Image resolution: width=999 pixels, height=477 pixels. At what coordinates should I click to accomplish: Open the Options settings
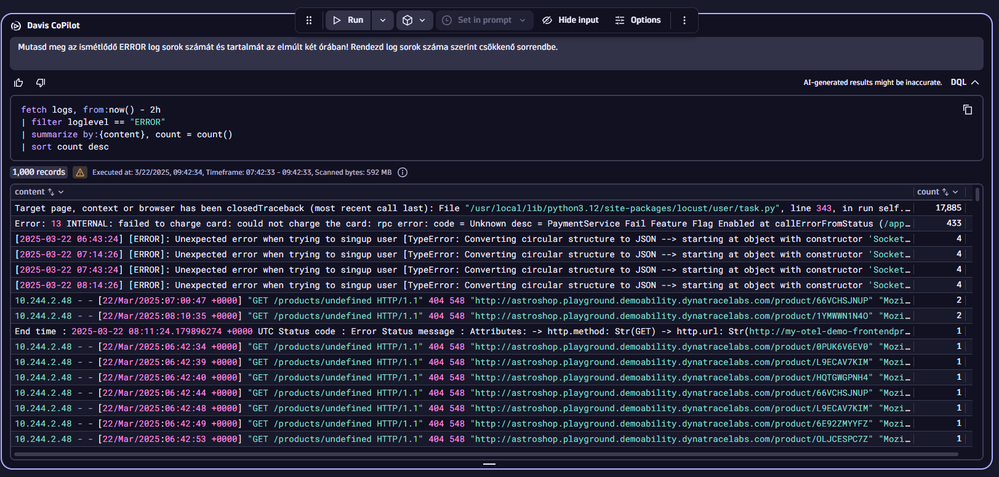tap(637, 20)
